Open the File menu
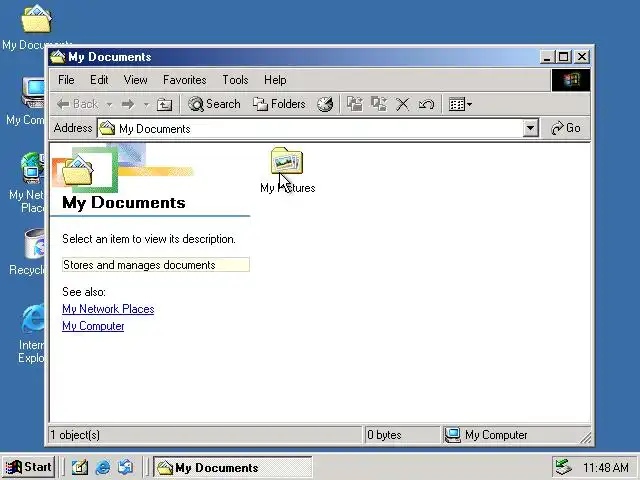This screenshot has height=480, width=640. [66, 80]
